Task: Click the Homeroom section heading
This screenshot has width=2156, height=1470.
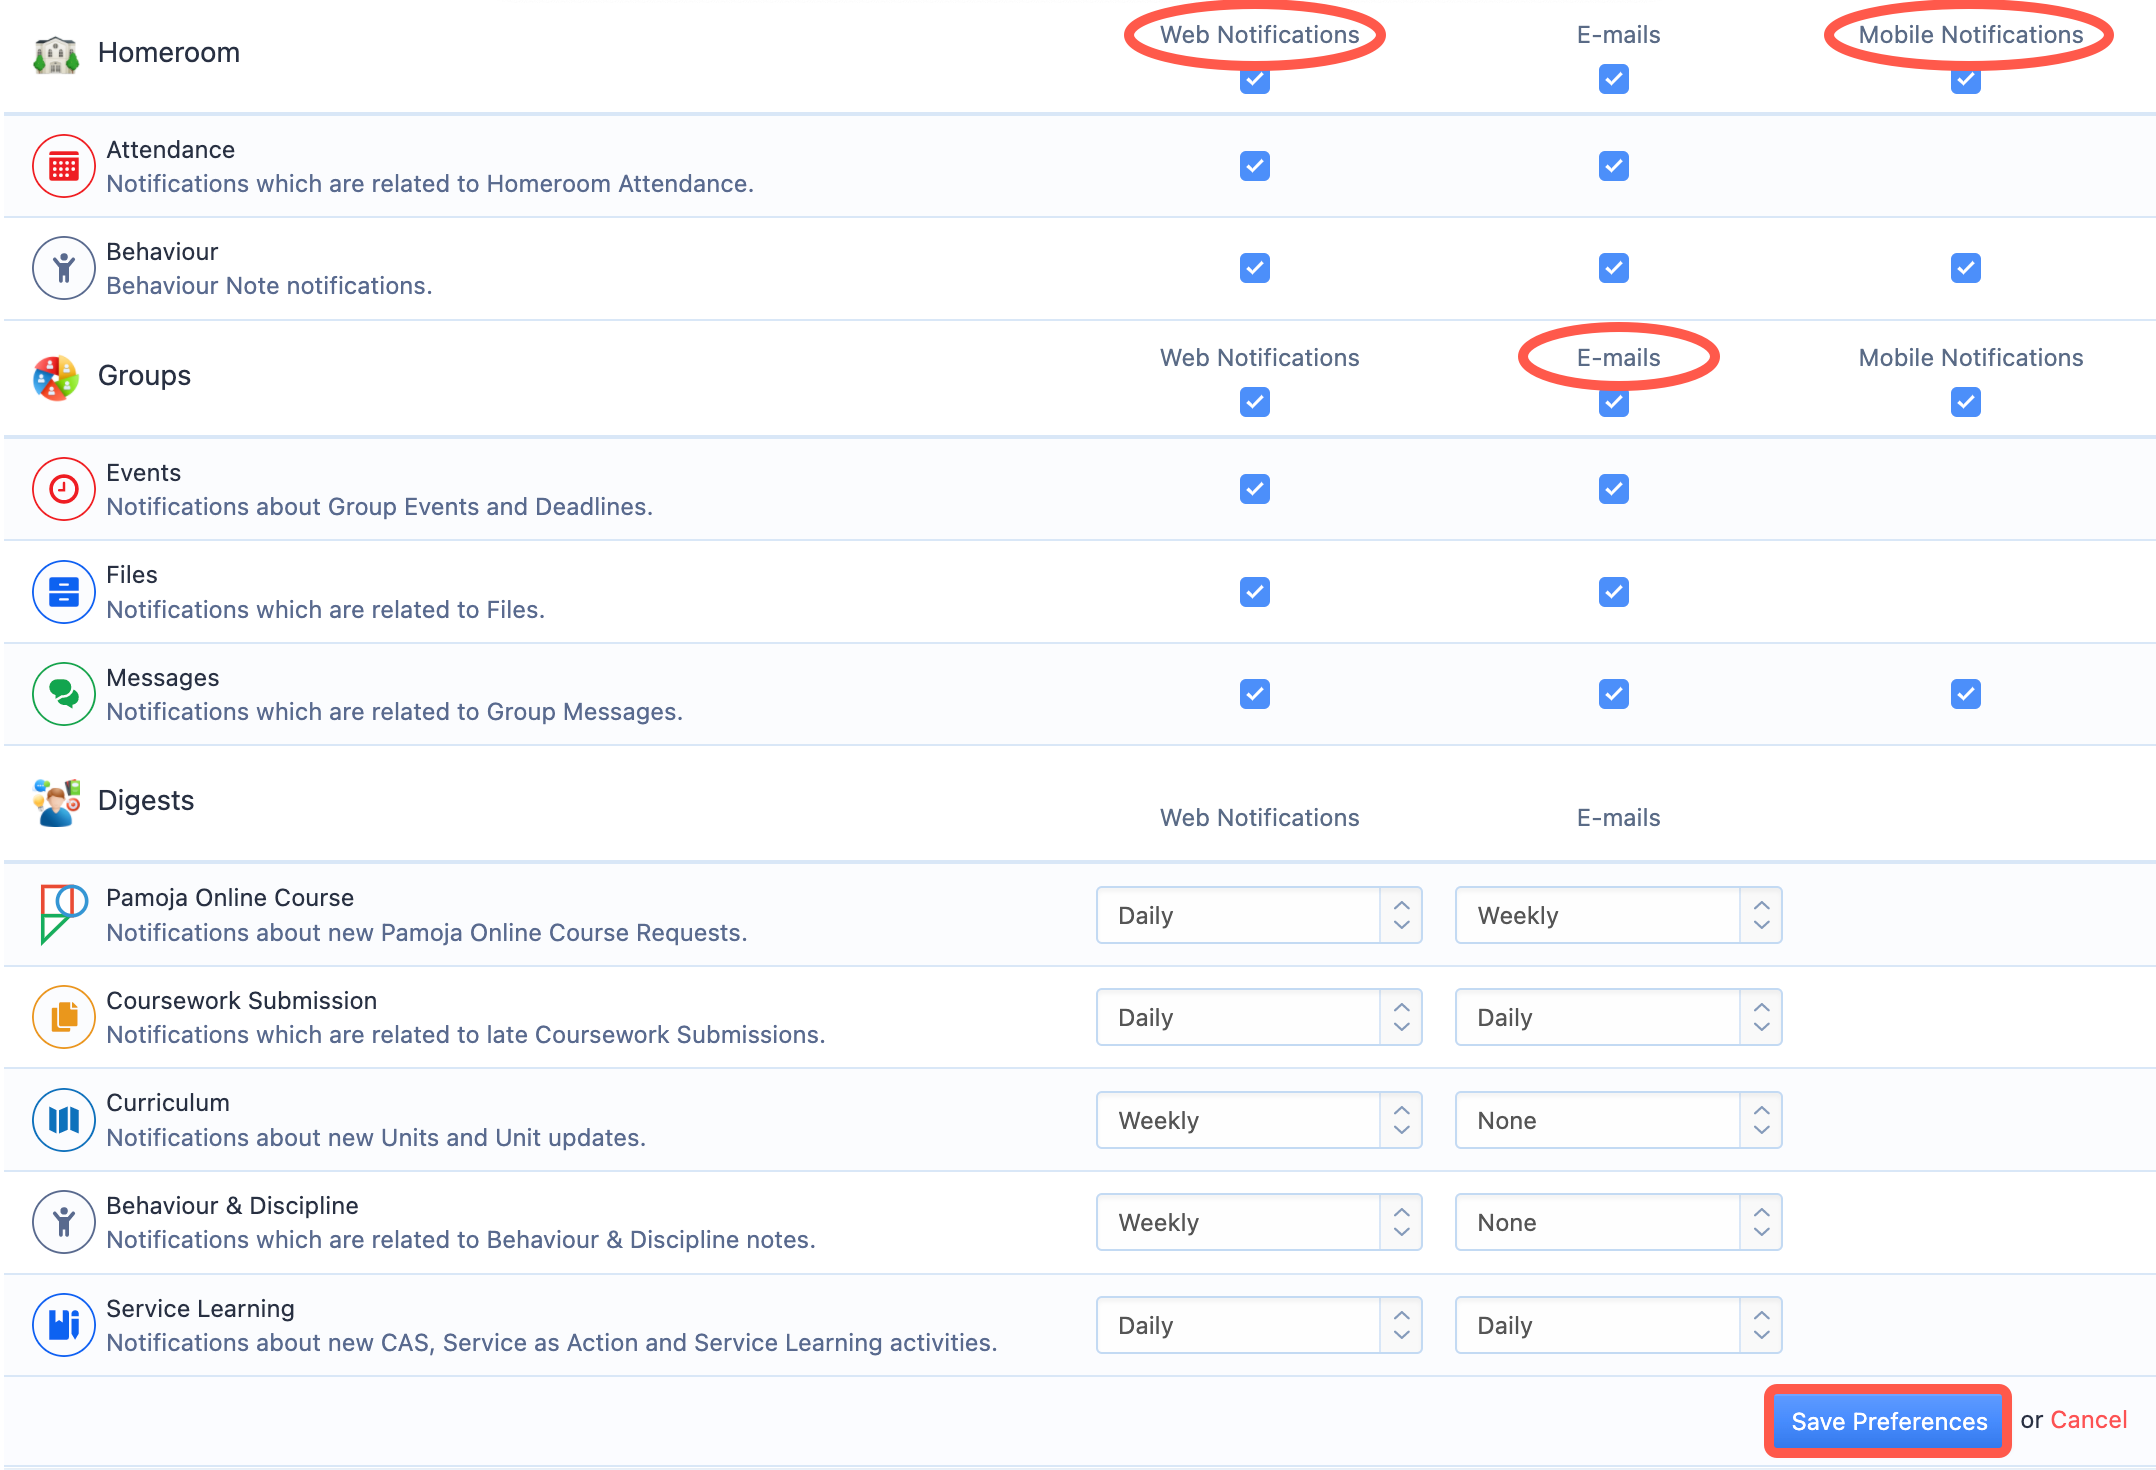Action: pyautogui.click(x=168, y=52)
